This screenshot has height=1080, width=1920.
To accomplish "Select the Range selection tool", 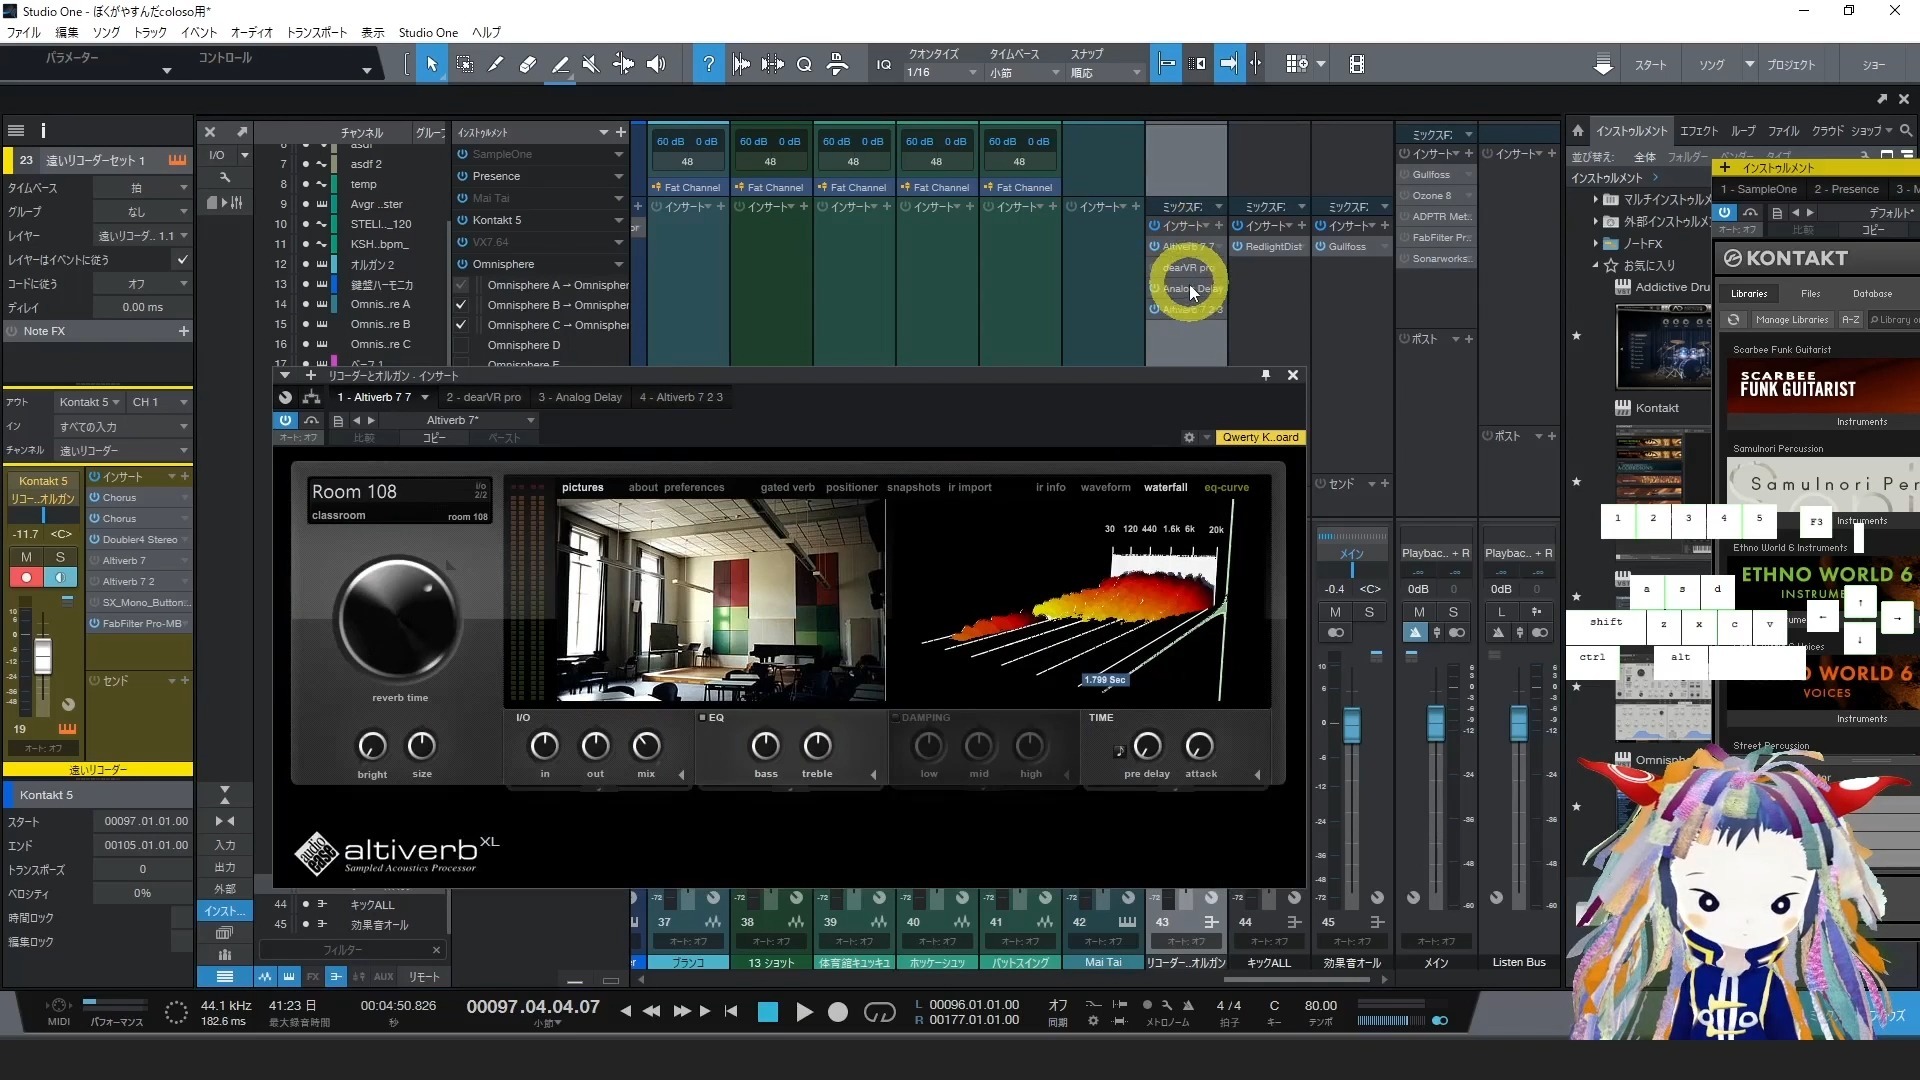I will point(465,64).
